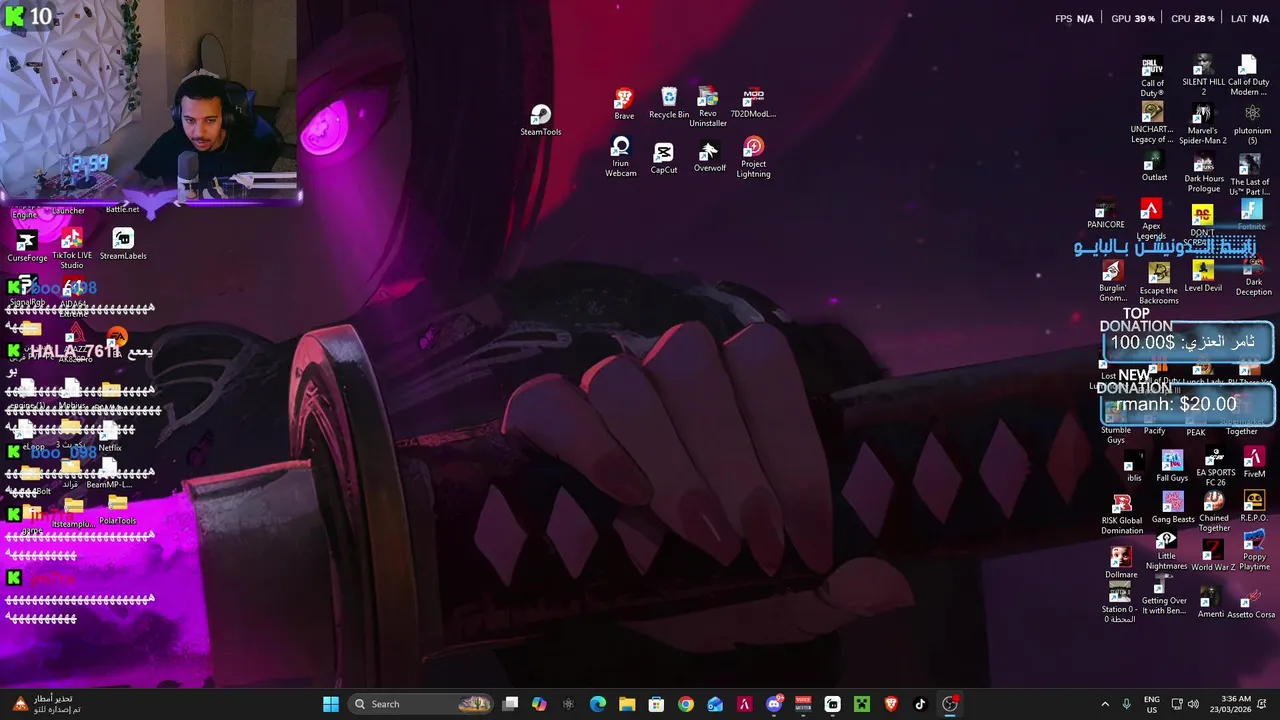This screenshot has height=720, width=1280.
Task: Show hidden system tray icons
Action: [x=1105, y=704]
